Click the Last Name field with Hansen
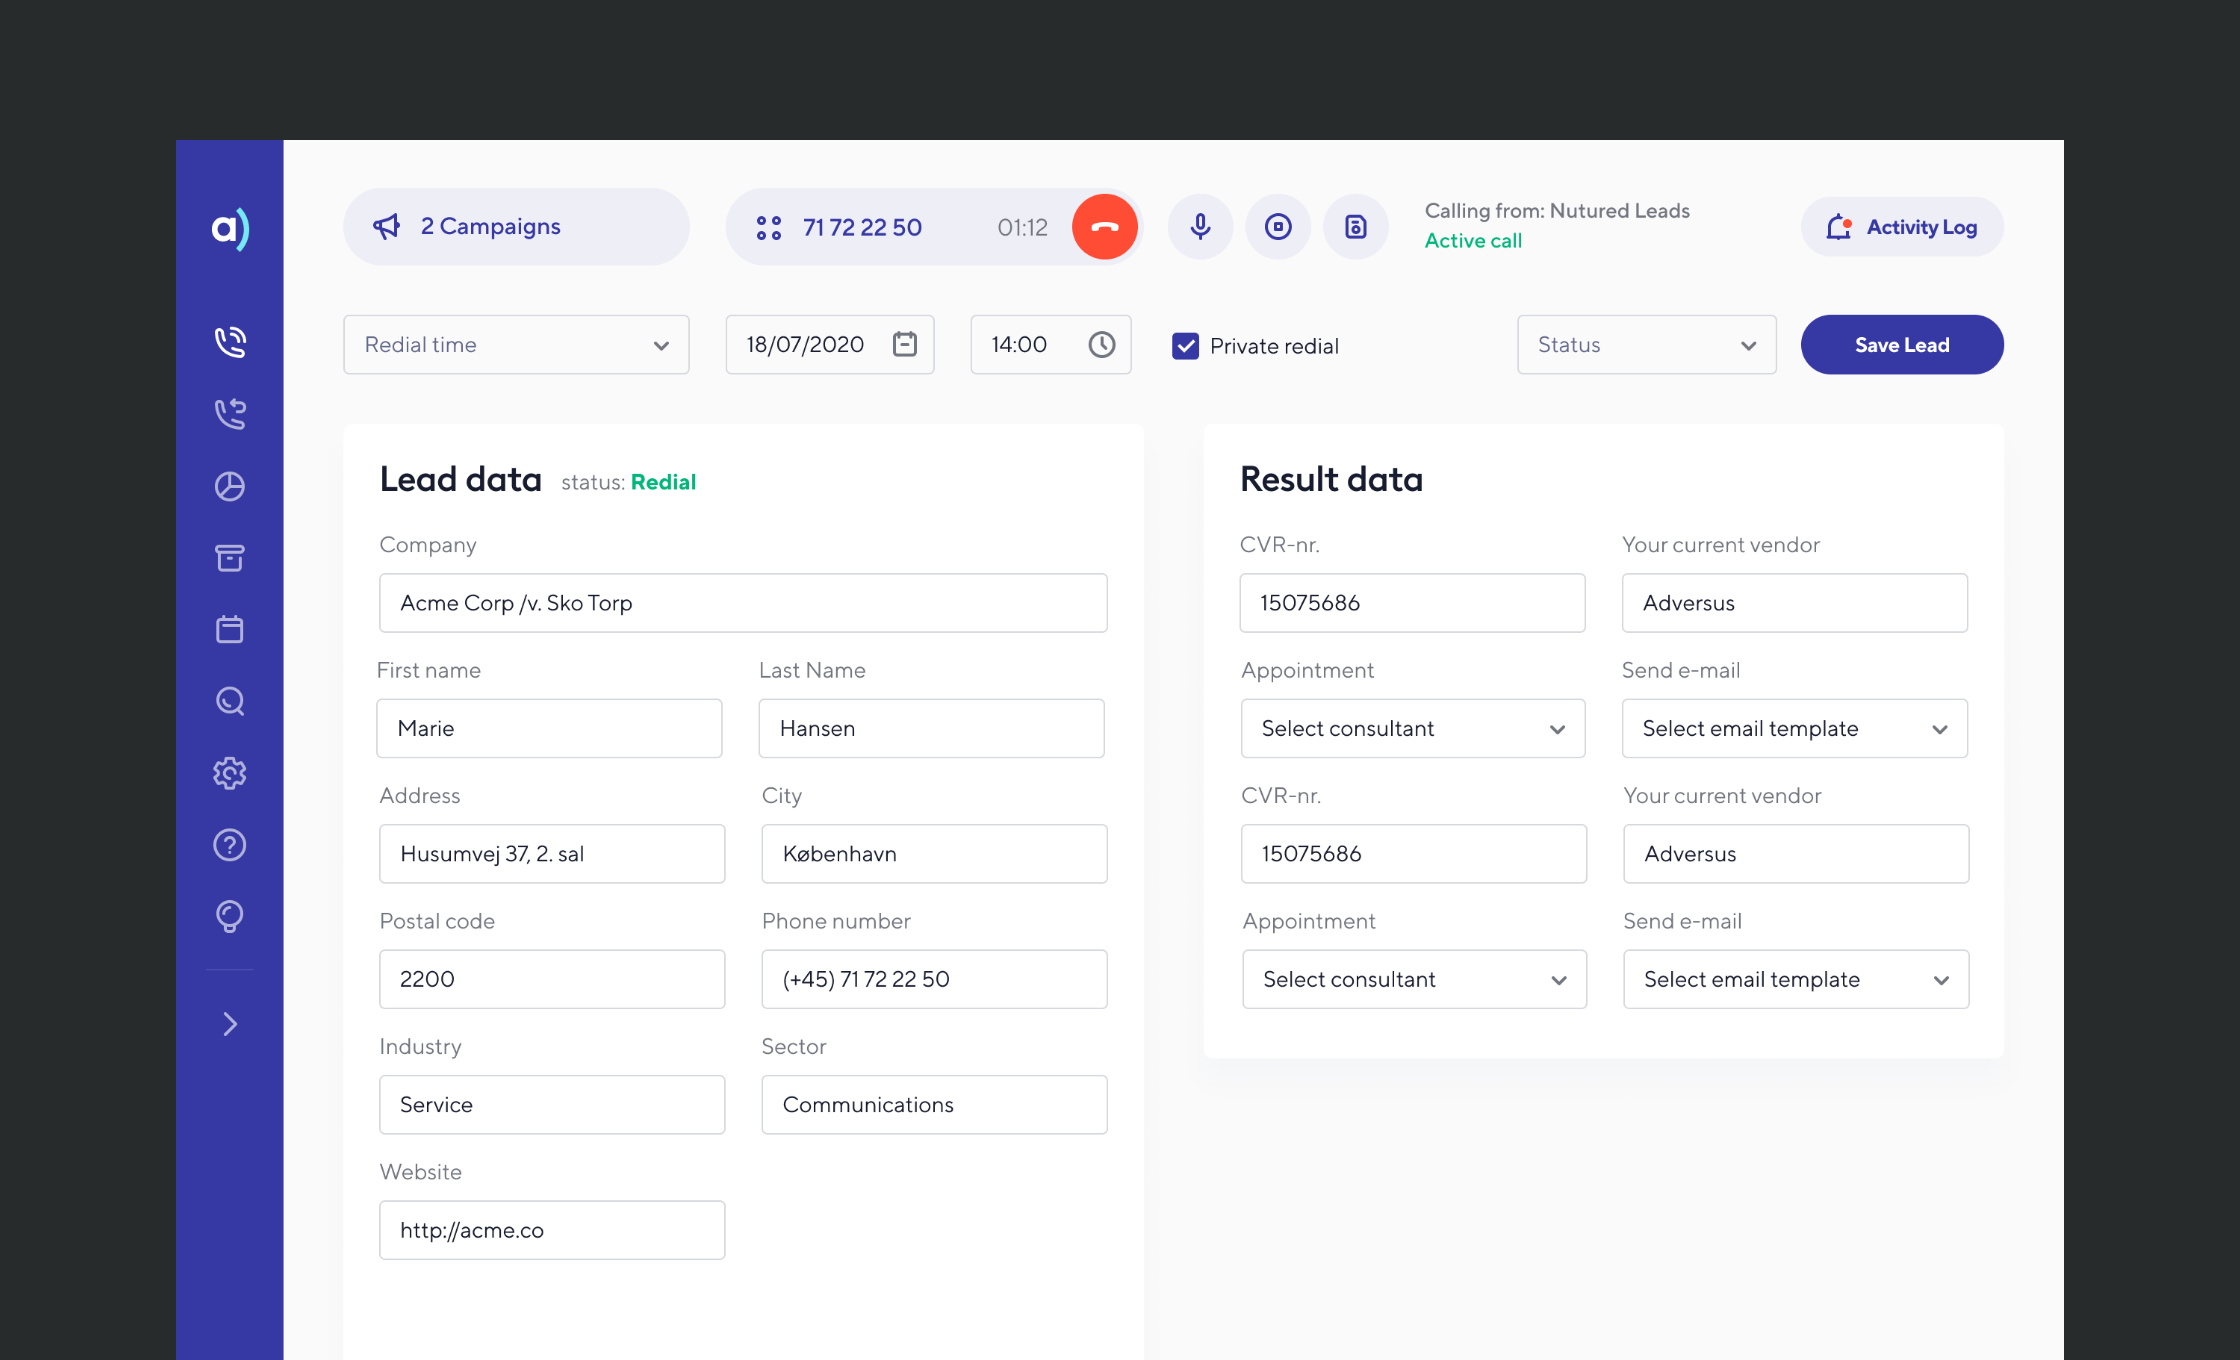Screen dimensions: 2240x1360 tap(932, 729)
